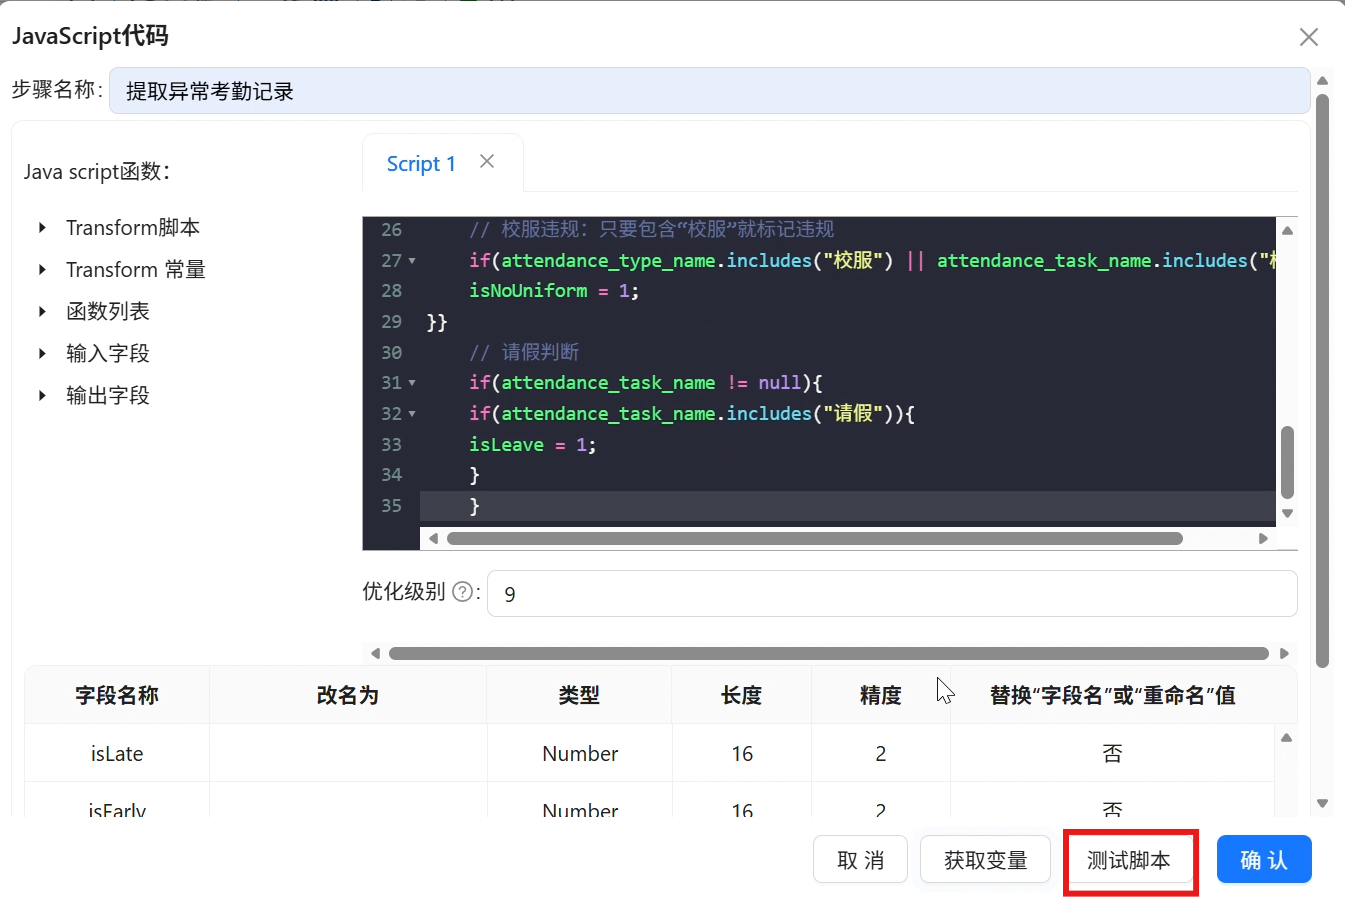Expand the 输入字段 tree node
This screenshot has height=901, width=1345.
[x=42, y=354]
